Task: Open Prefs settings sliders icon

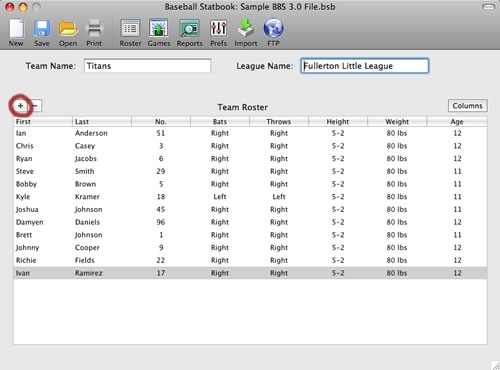Action: 219,33
